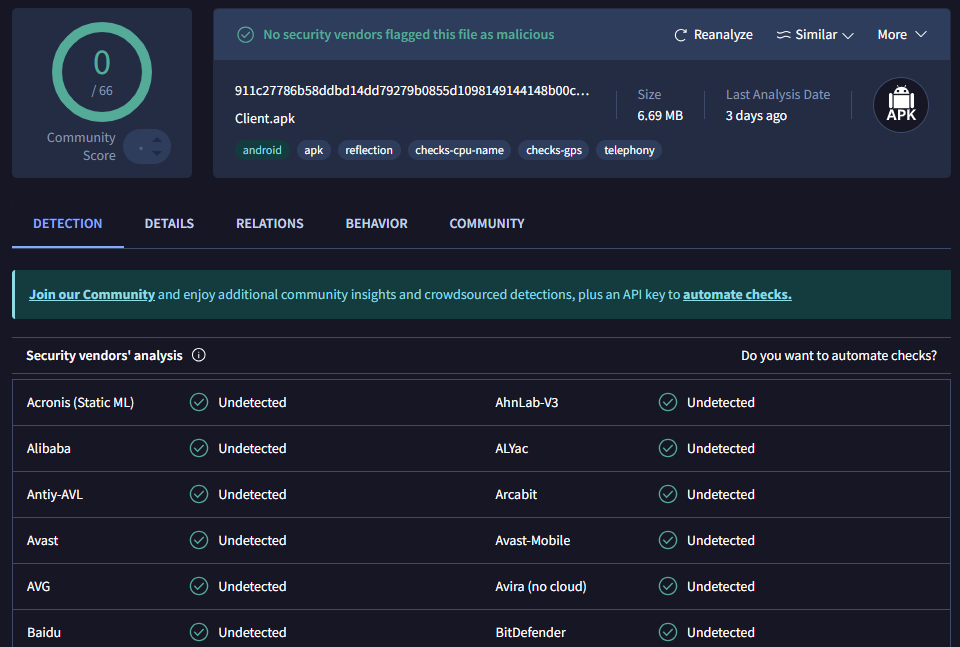This screenshot has height=647, width=960.
Task: Open the Behavior tab
Action: pyautogui.click(x=376, y=224)
